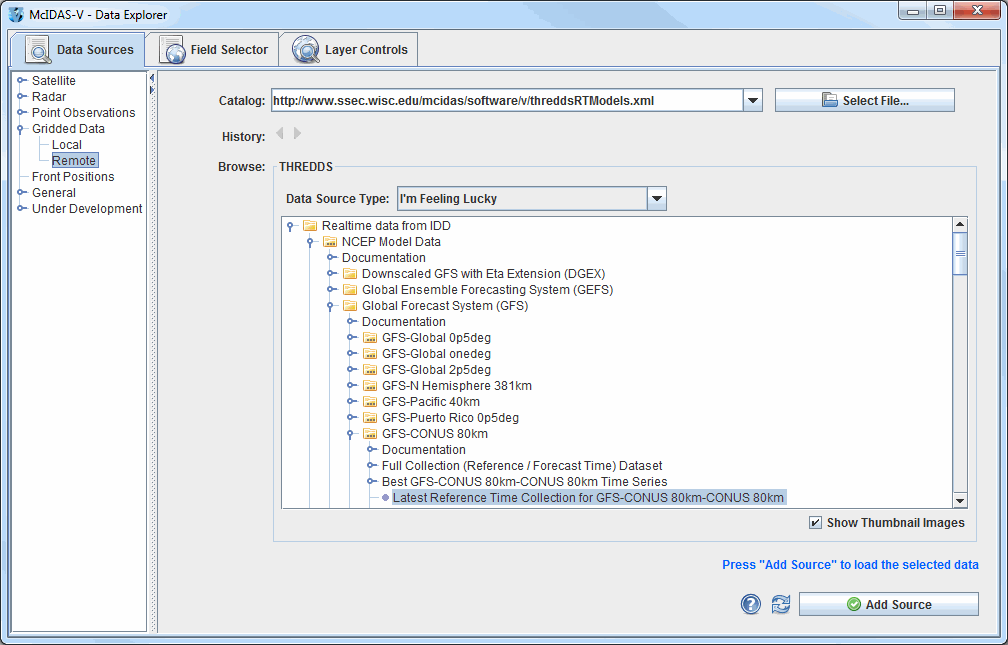Toggle Show Thumbnail Images checkbox

tap(816, 523)
